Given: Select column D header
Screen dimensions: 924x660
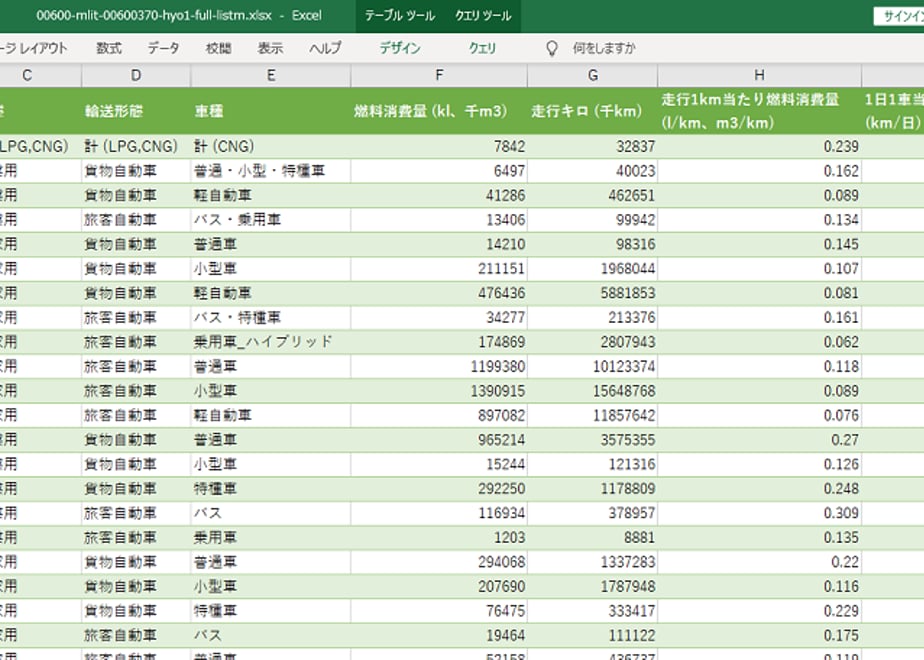Looking at the screenshot, I should point(136,75).
